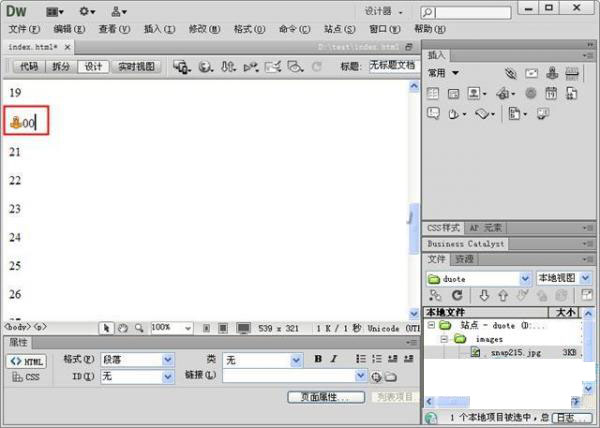The height and width of the screenshot is (428, 600).
Task: Click the 标题 document title input field
Action: [391, 66]
